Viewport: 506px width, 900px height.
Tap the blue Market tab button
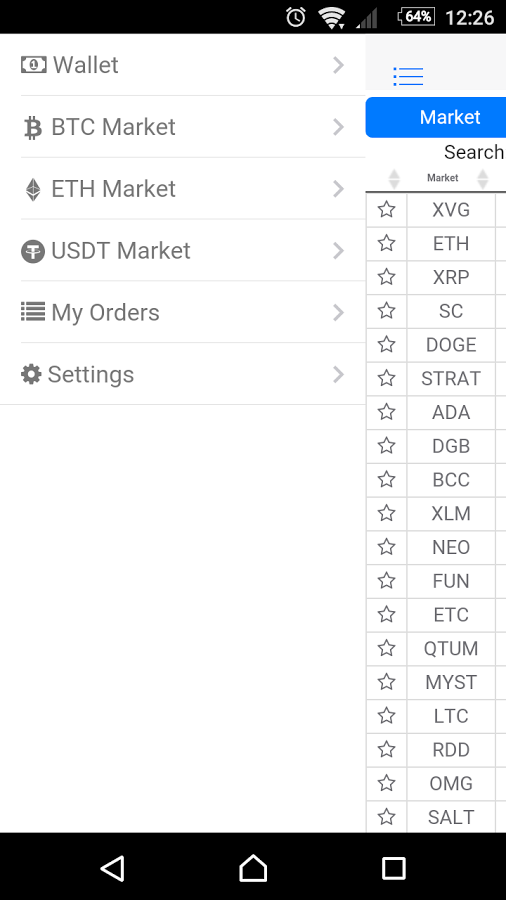click(436, 117)
